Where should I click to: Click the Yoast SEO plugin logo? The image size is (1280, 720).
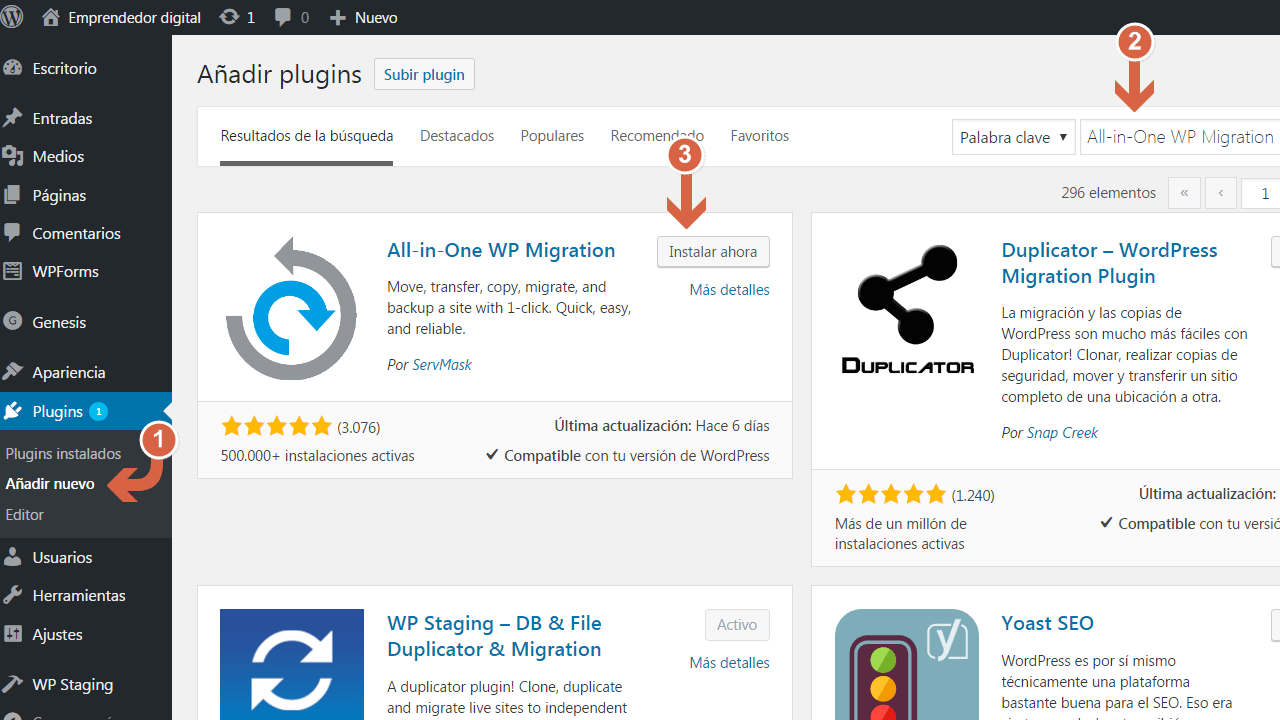[907, 664]
